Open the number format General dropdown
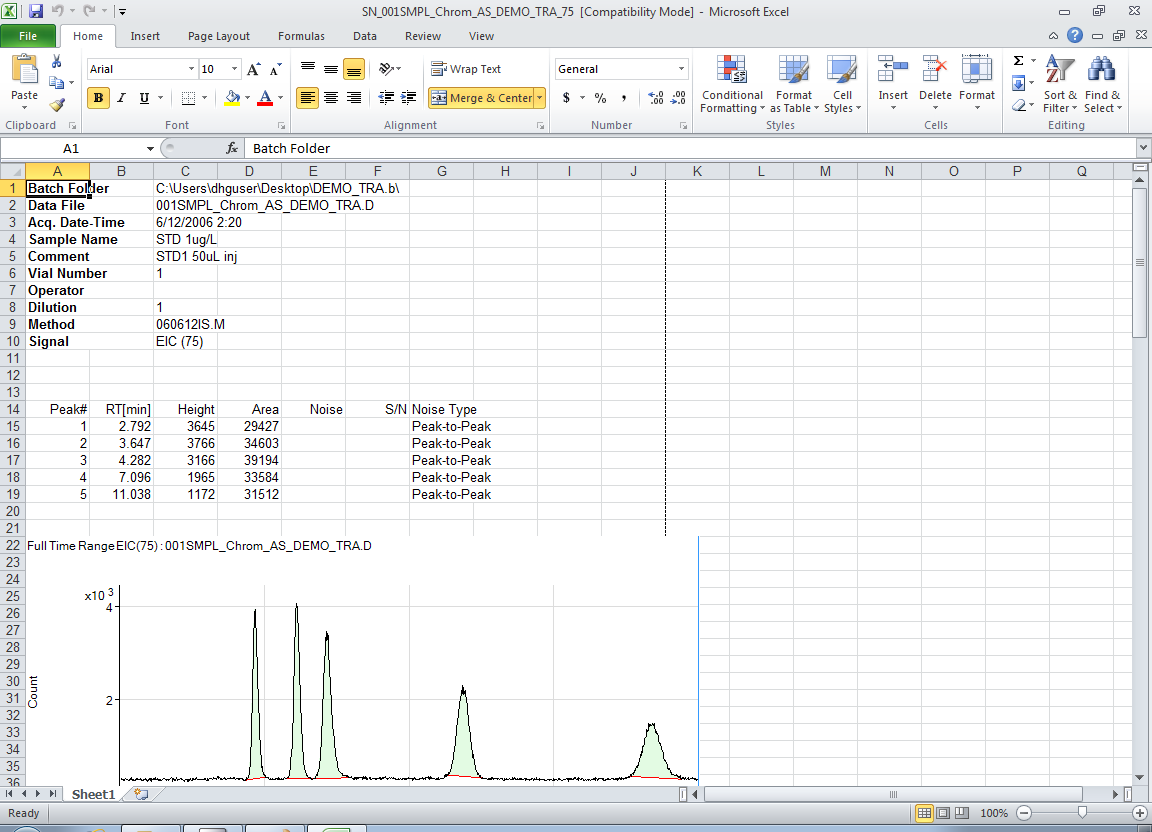 point(681,69)
